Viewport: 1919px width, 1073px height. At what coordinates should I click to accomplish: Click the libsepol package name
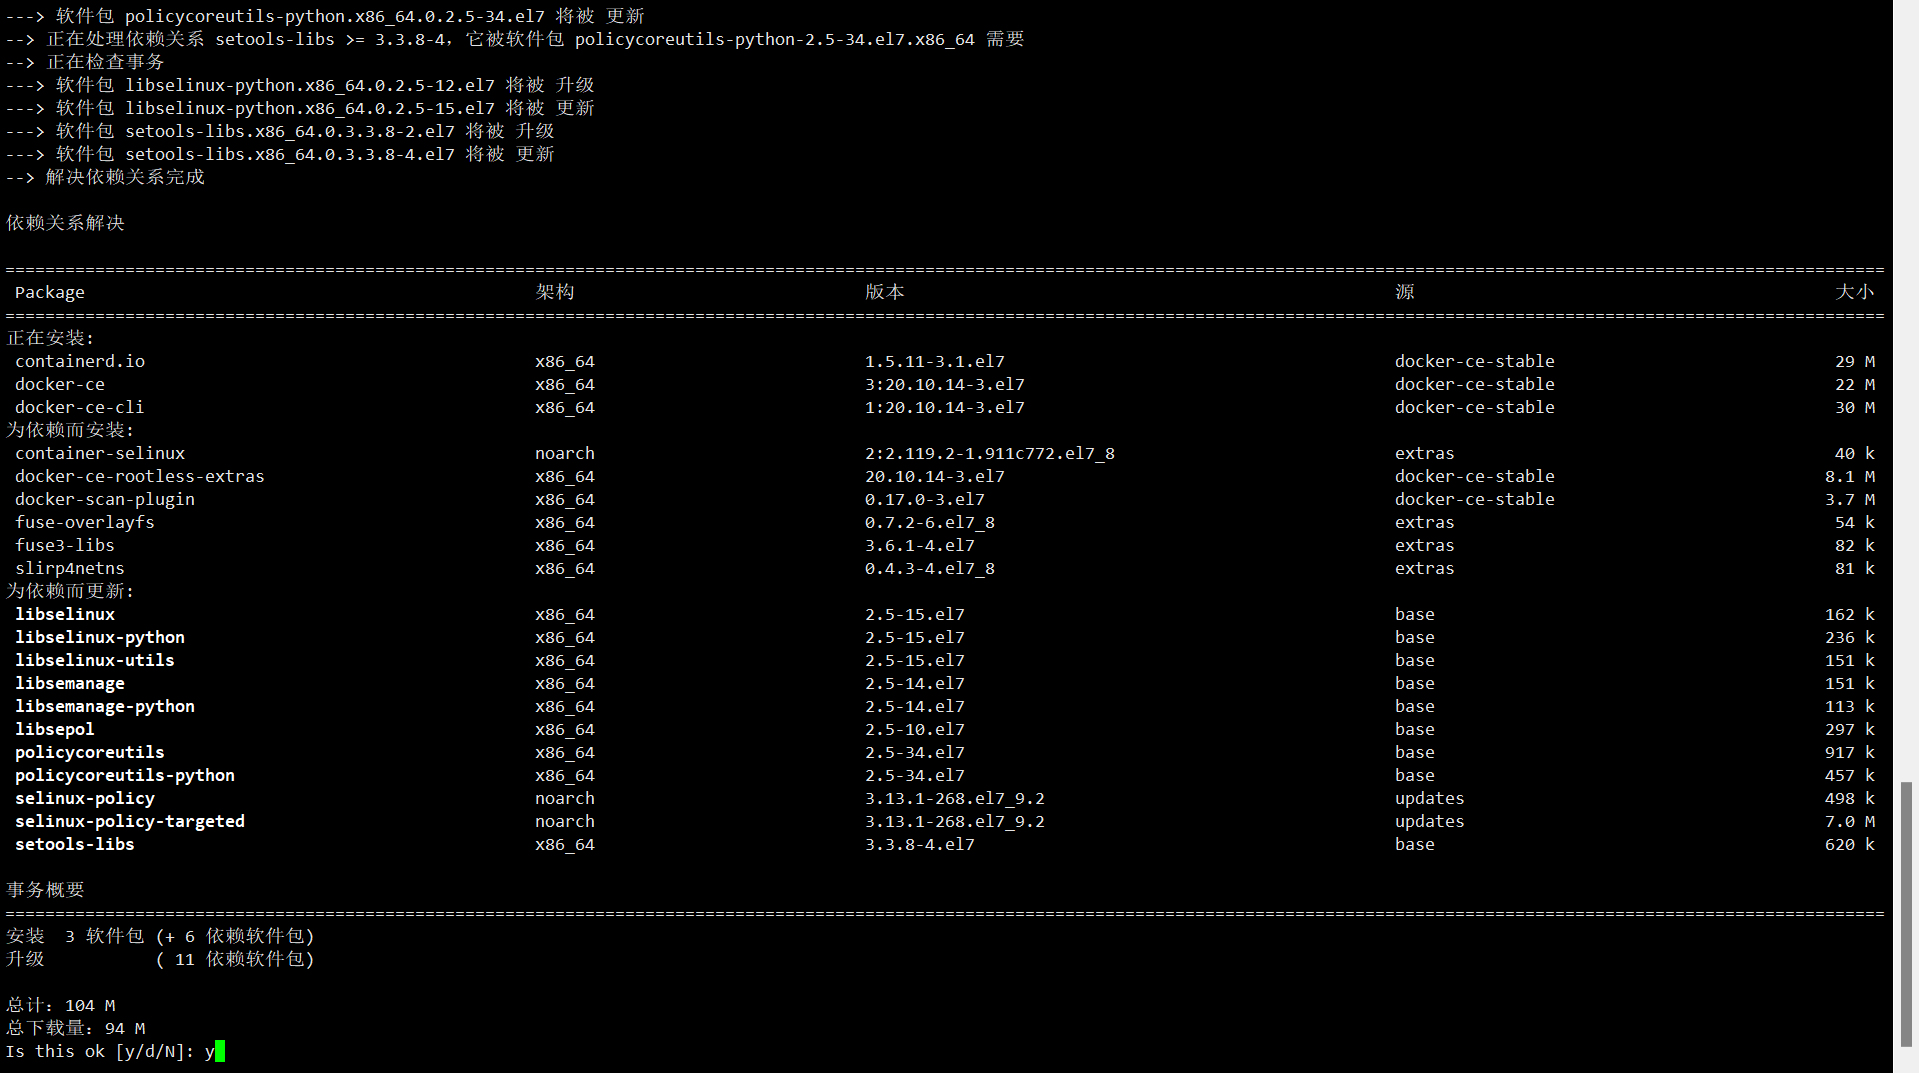[x=55, y=729]
